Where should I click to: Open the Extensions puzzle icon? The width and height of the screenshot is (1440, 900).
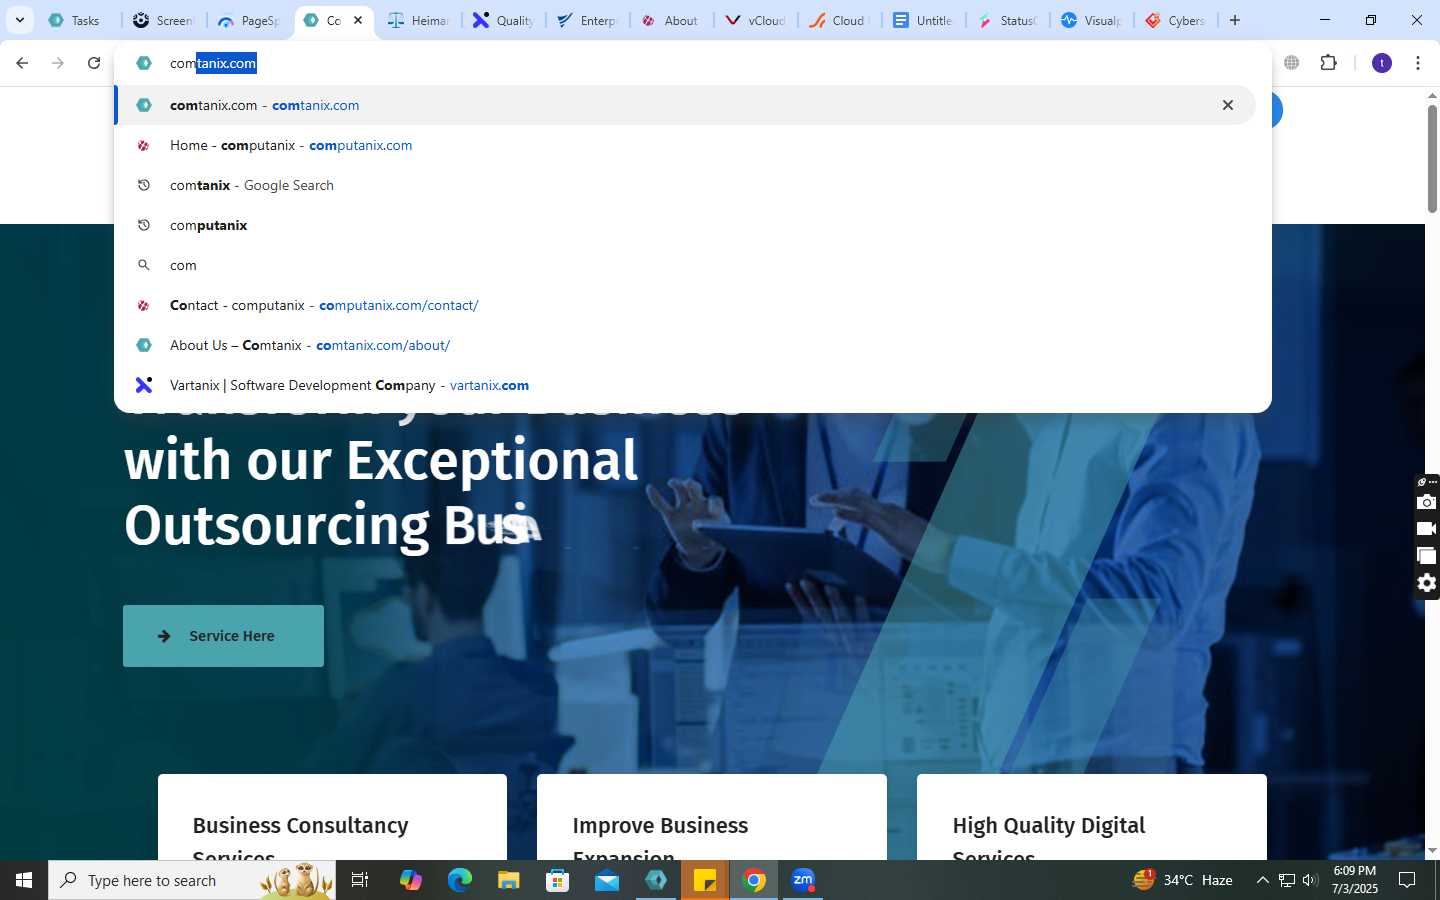point(1328,63)
